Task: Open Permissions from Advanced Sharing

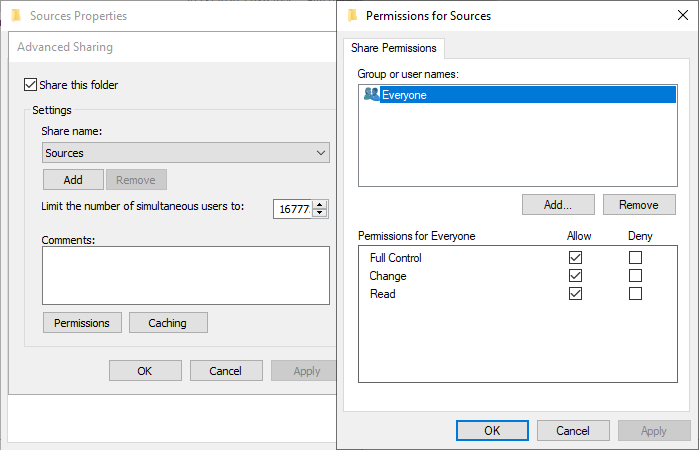Action: click(x=82, y=322)
